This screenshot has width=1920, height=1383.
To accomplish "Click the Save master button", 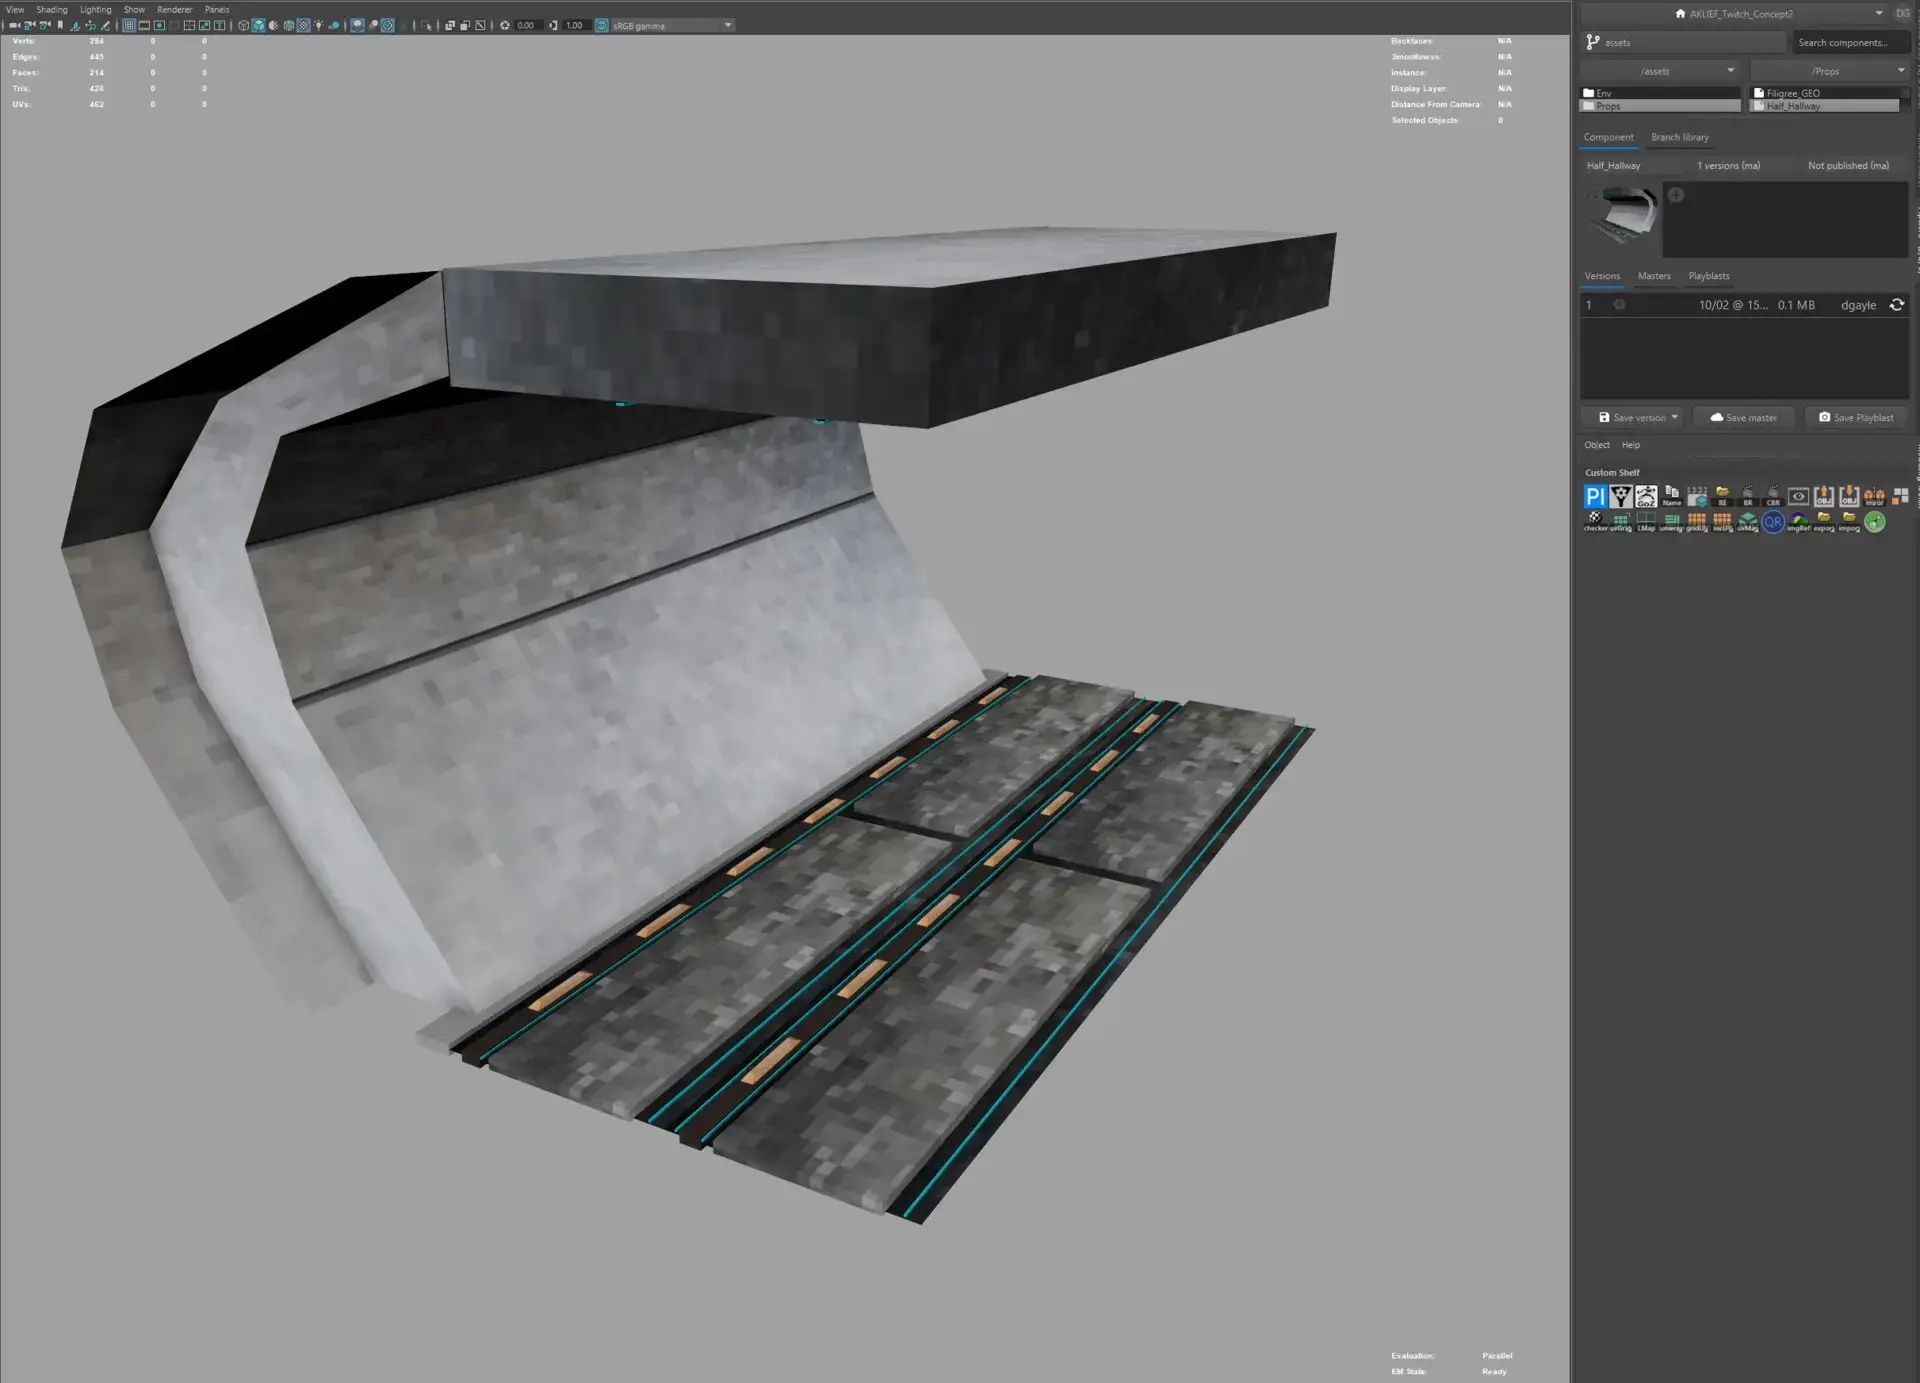I will pyautogui.click(x=1743, y=417).
